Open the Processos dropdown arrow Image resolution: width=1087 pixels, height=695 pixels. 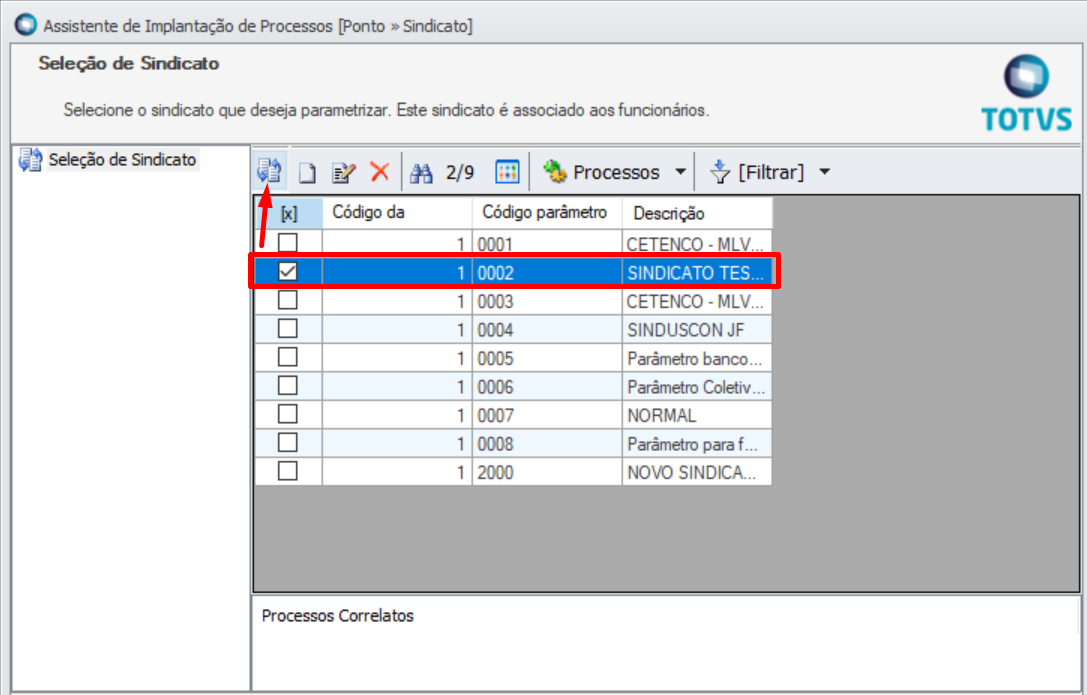tap(681, 172)
